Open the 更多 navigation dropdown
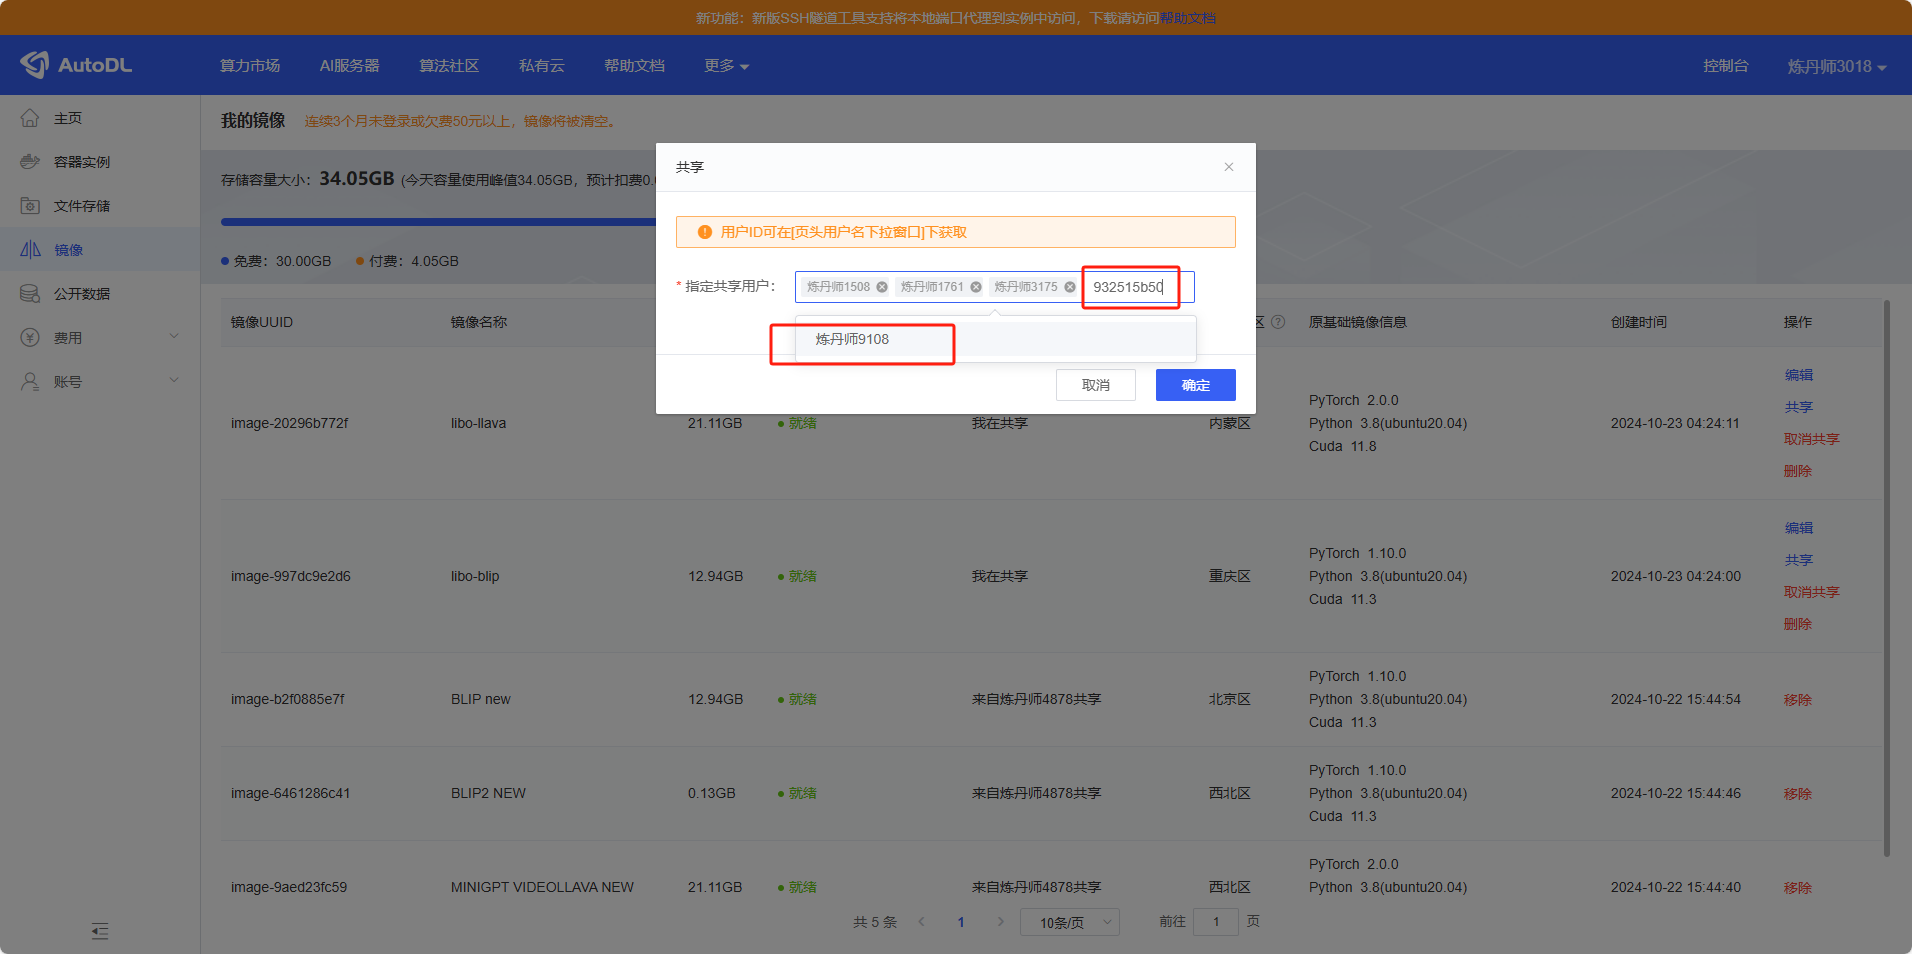Screen dimensions: 1912x954 pos(726,66)
